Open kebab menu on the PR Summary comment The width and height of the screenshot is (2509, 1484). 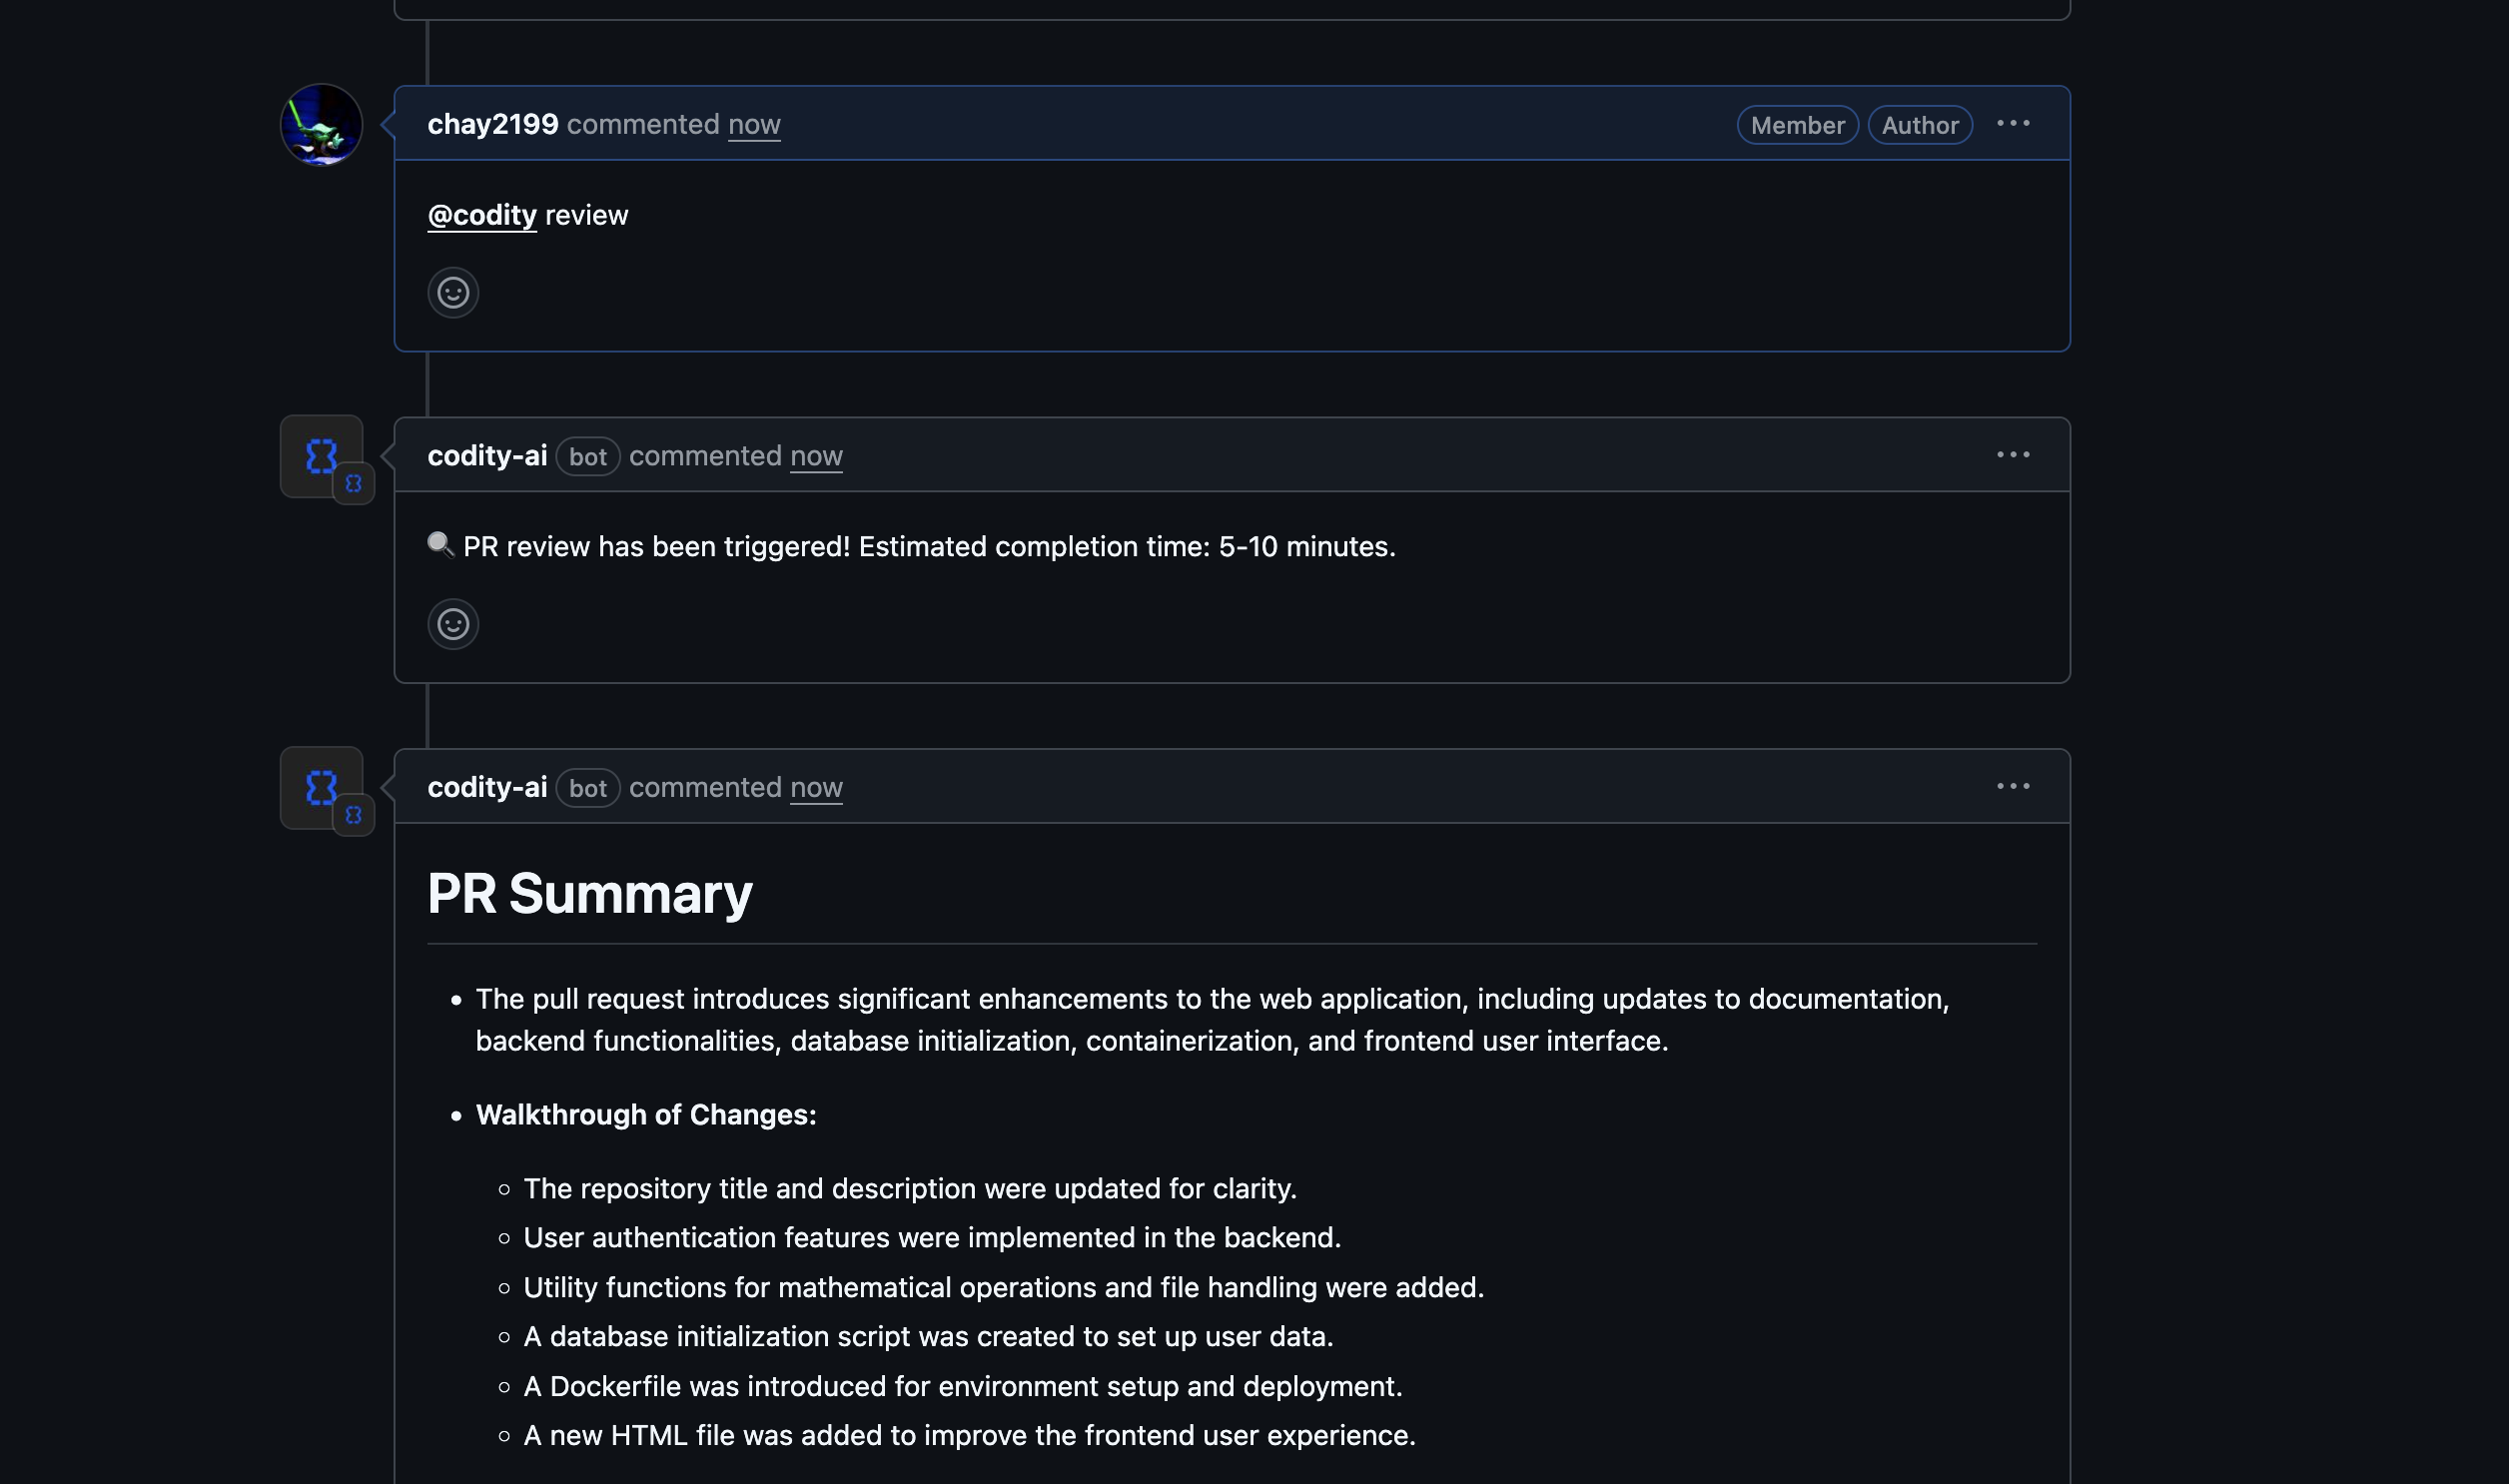tap(2012, 786)
